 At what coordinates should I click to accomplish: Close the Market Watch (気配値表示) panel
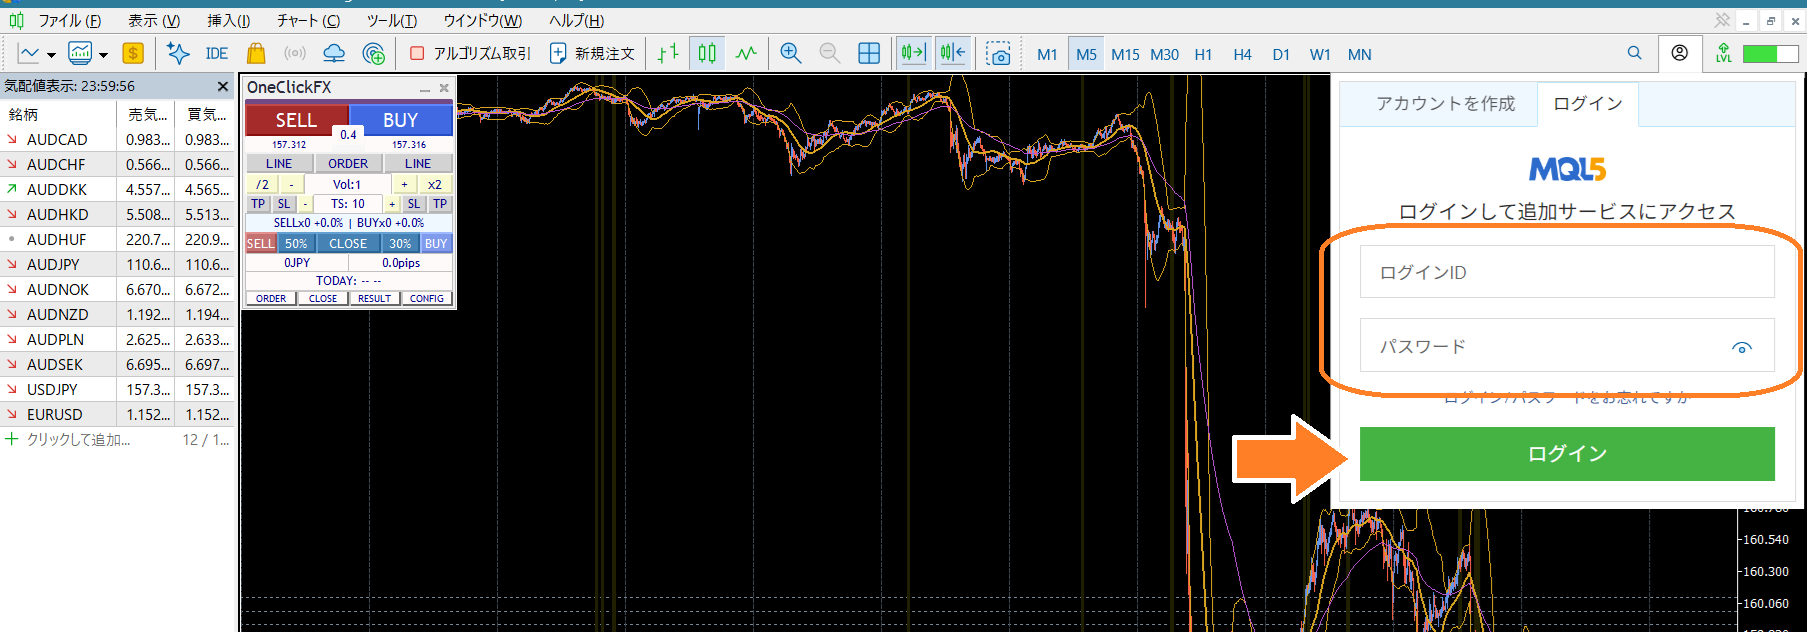coord(223,86)
